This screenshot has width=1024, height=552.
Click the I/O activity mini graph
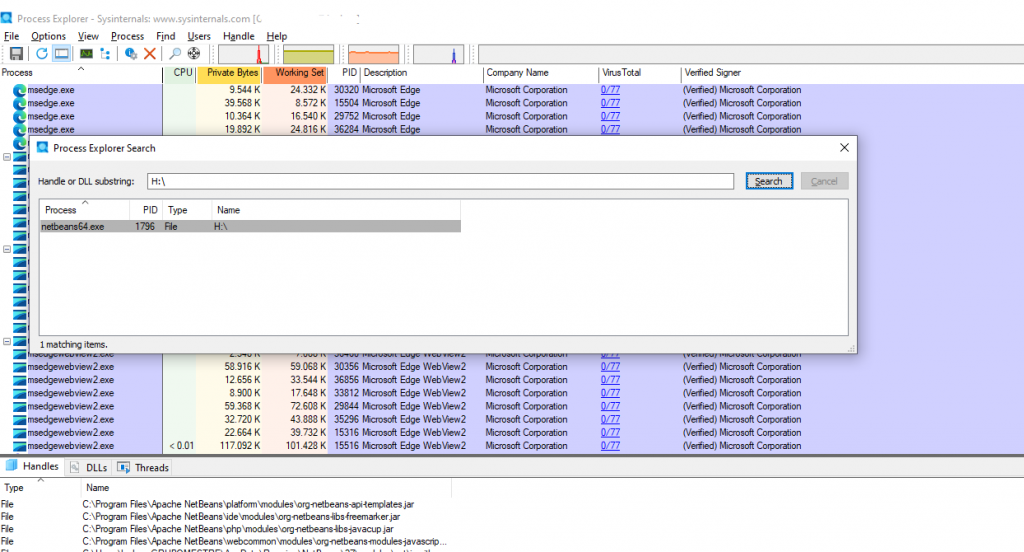point(439,54)
